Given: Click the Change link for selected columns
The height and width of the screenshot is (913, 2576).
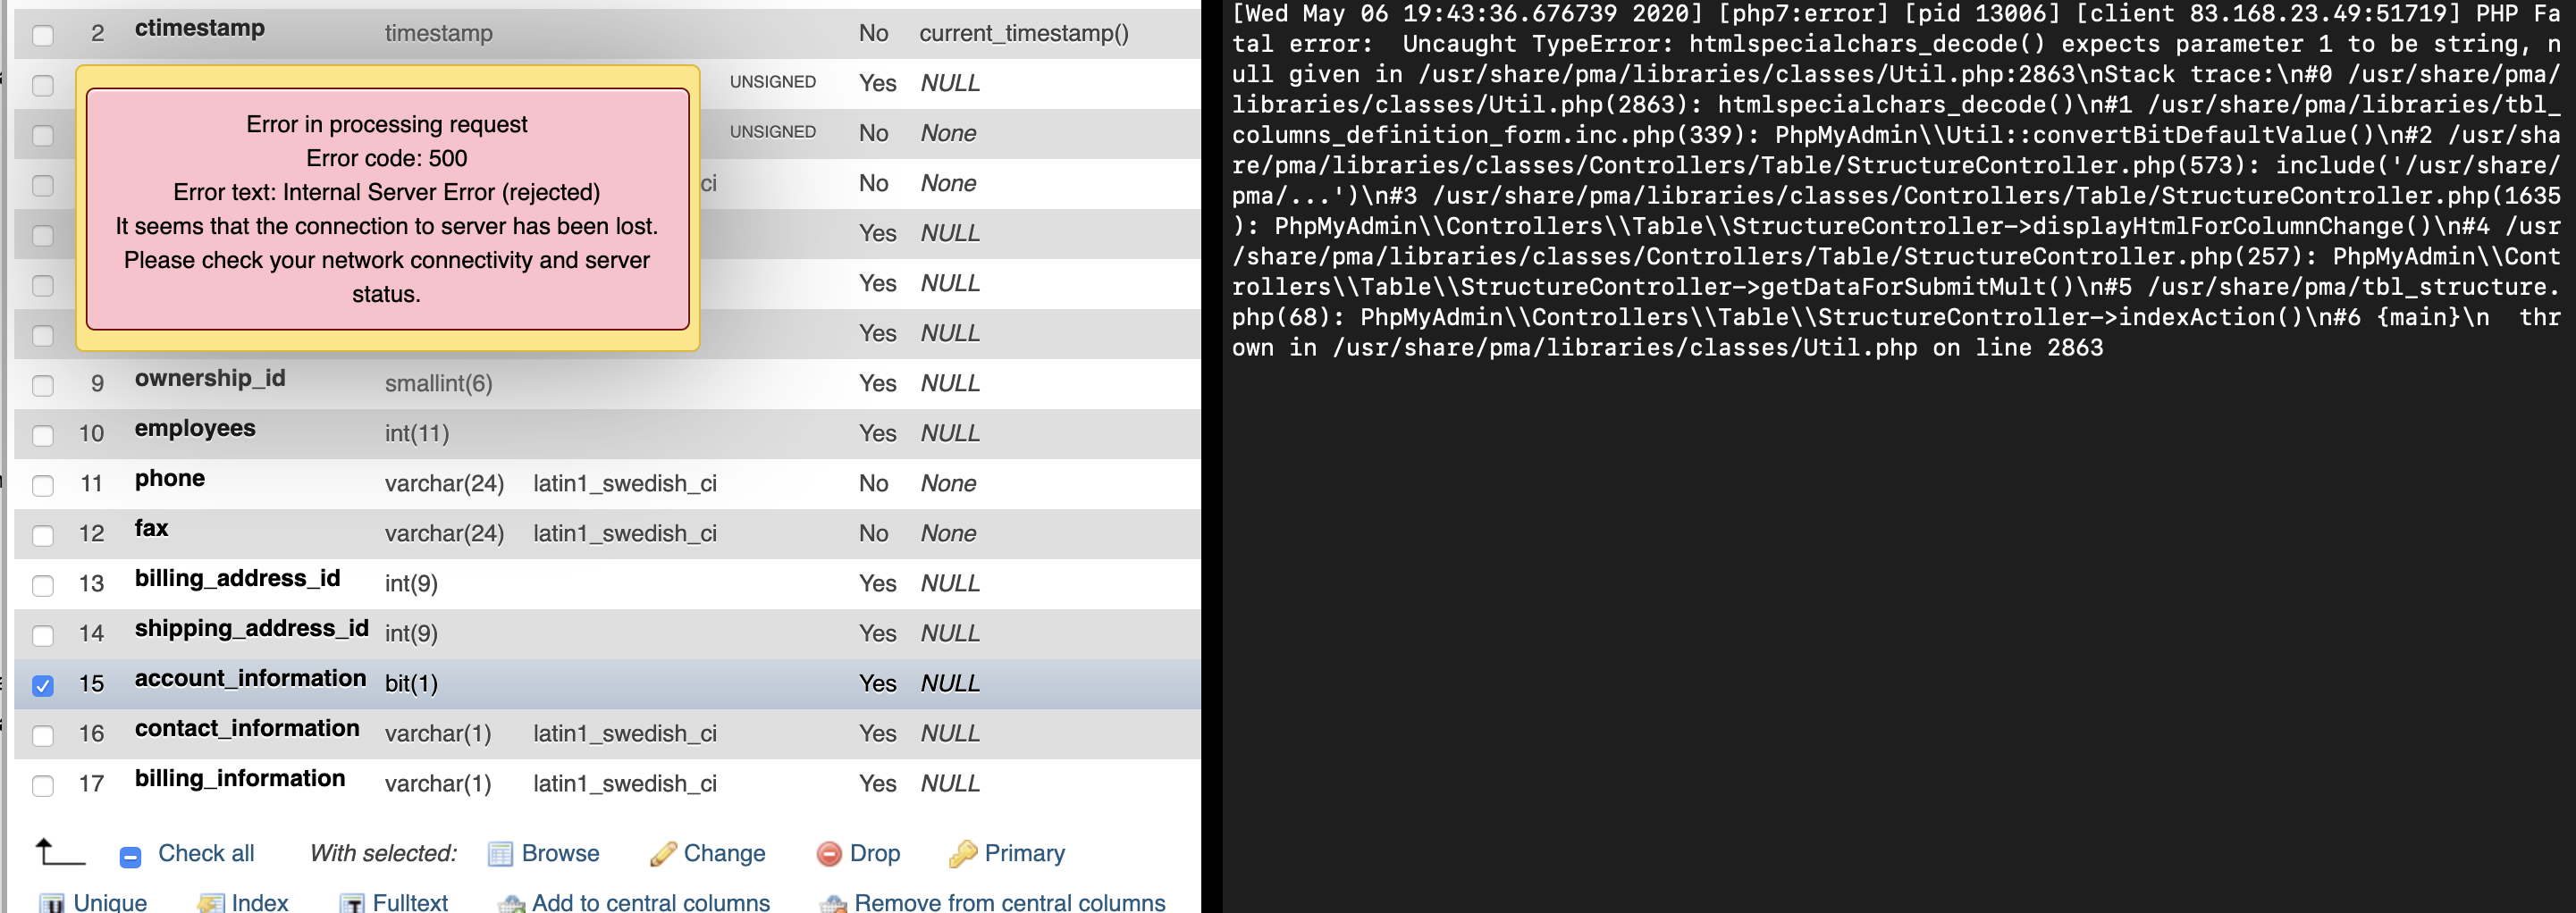Looking at the screenshot, I should click(724, 853).
